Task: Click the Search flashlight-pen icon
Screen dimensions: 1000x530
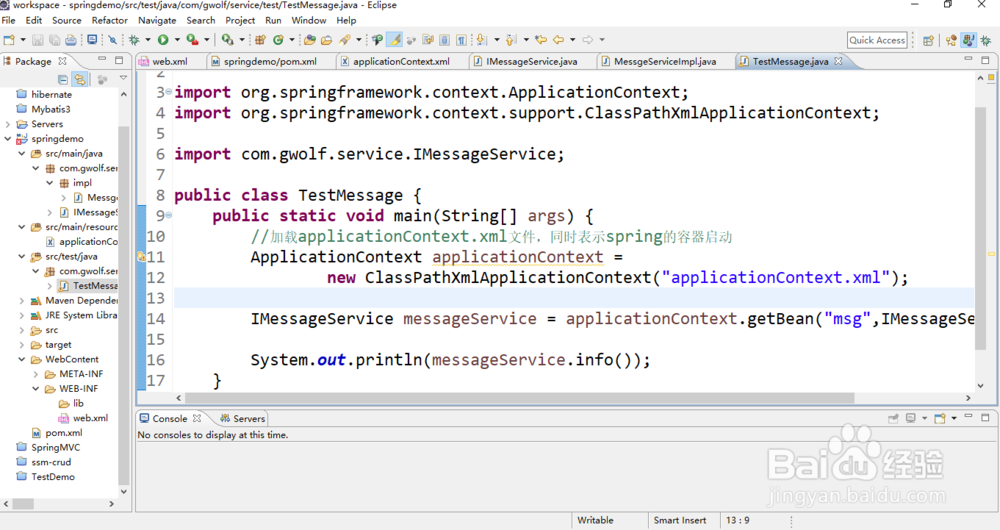Action: pyautogui.click(x=345, y=40)
